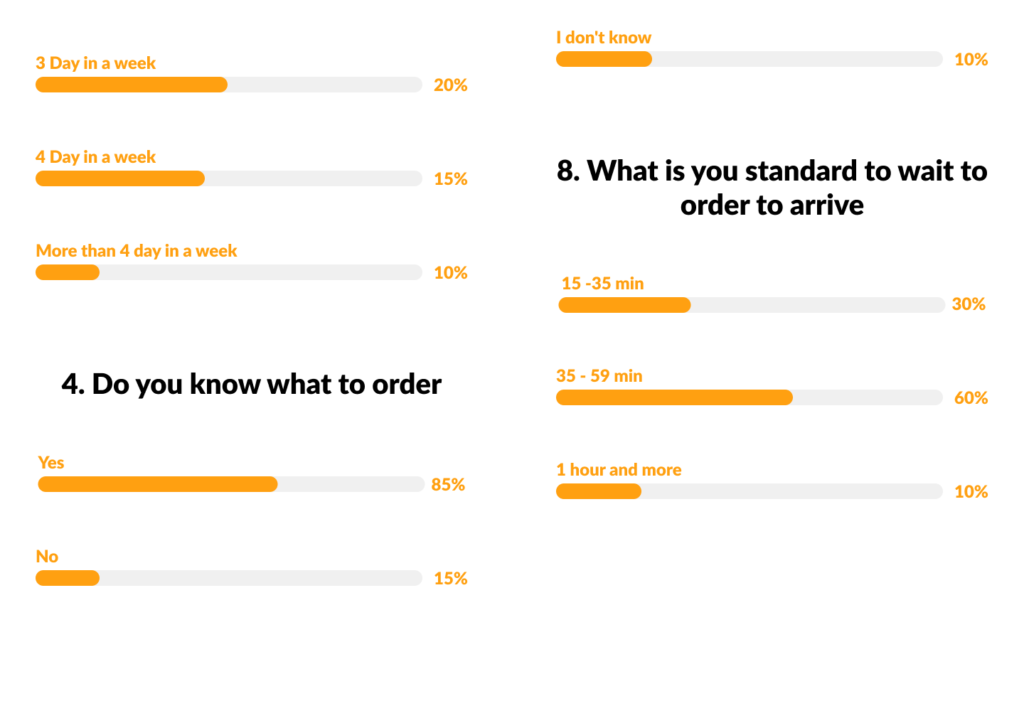The height and width of the screenshot is (728, 1024).
Task: Click the "More than 4 day in a week" label
Action: click(x=136, y=250)
